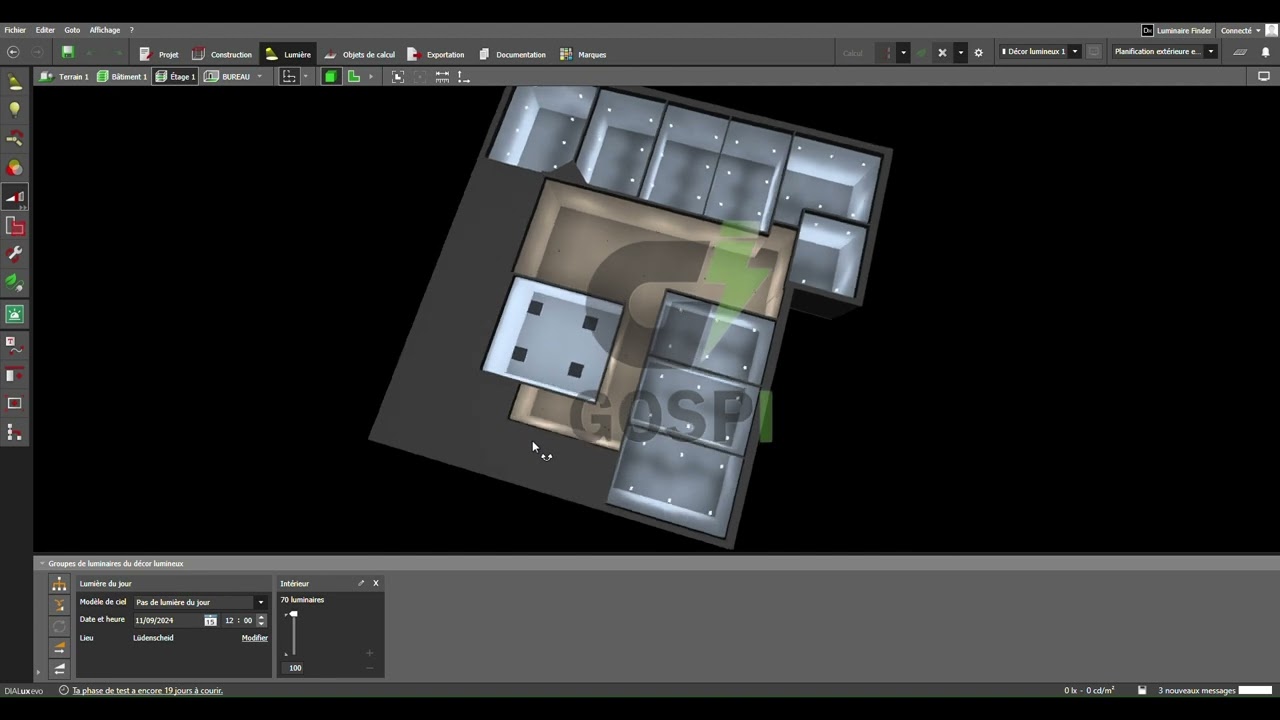Click the Modifier link for Lieu
This screenshot has height=720, width=1280.
255,638
